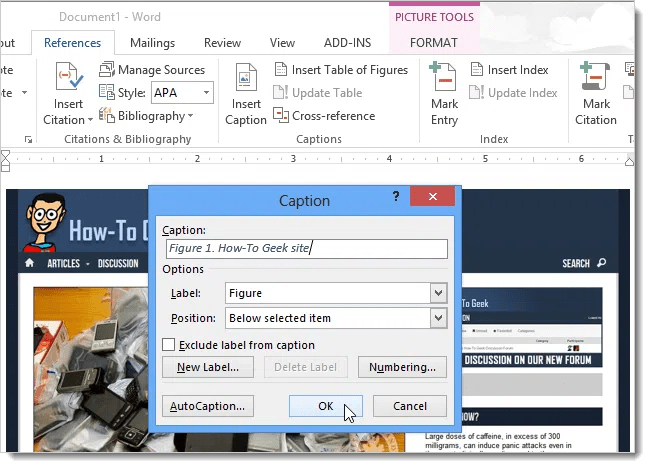Click the search magnifier on the web page
The width and height of the screenshot is (650, 468).
(x=601, y=263)
